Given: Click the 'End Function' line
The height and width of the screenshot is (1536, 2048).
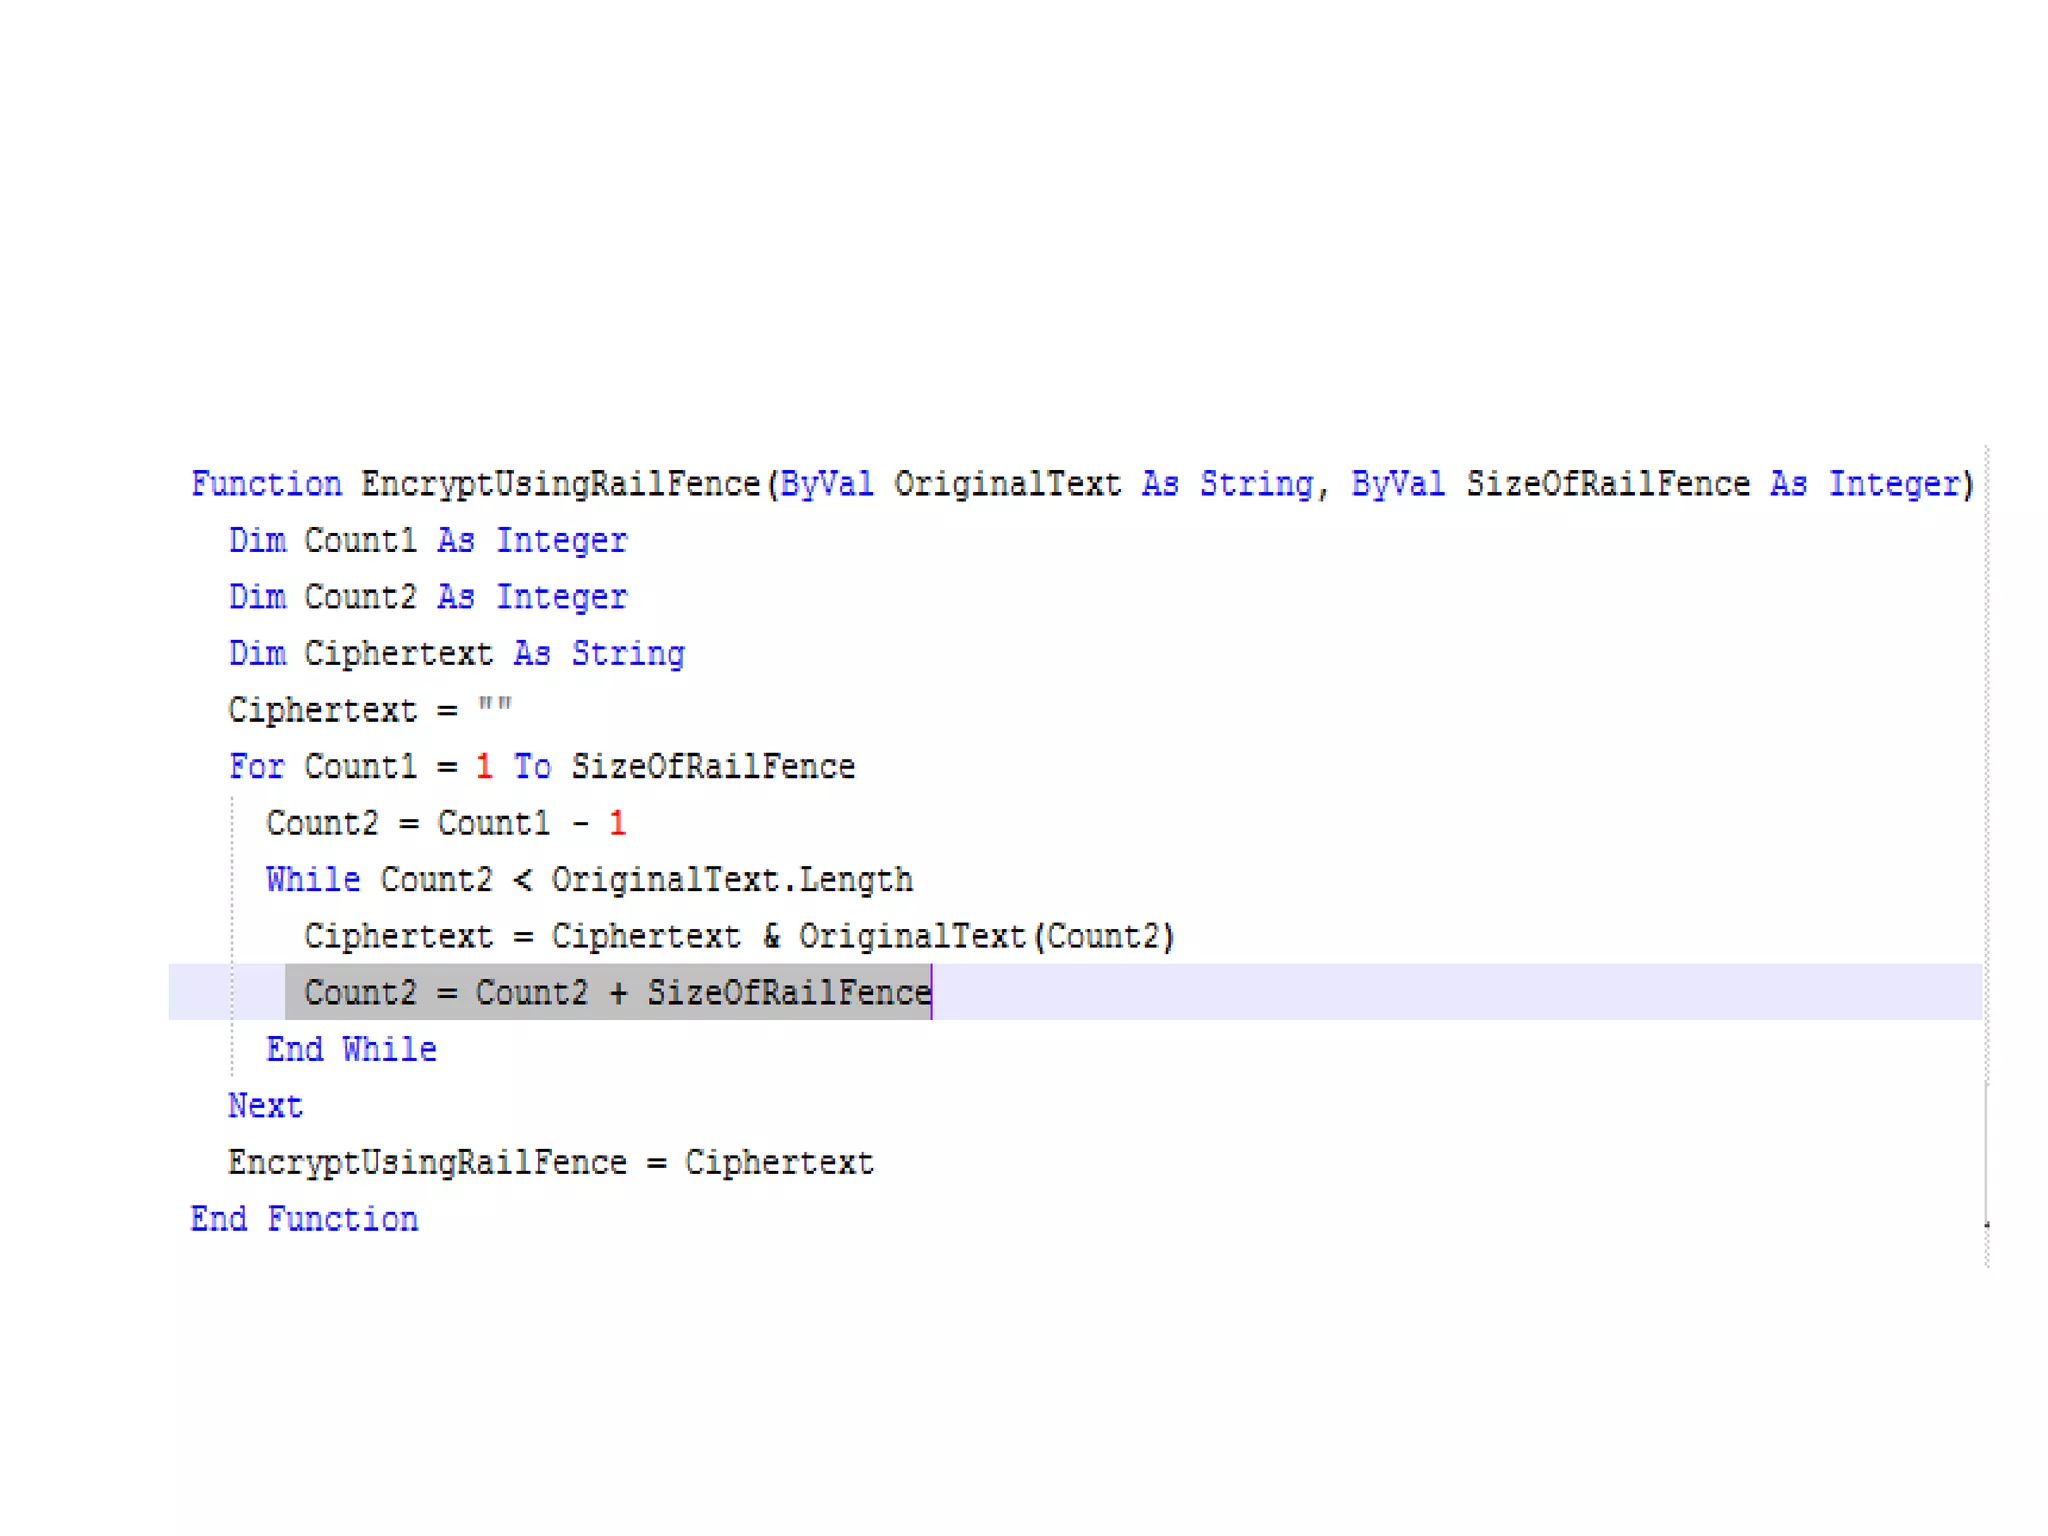Looking at the screenshot, I should 304,1219.
